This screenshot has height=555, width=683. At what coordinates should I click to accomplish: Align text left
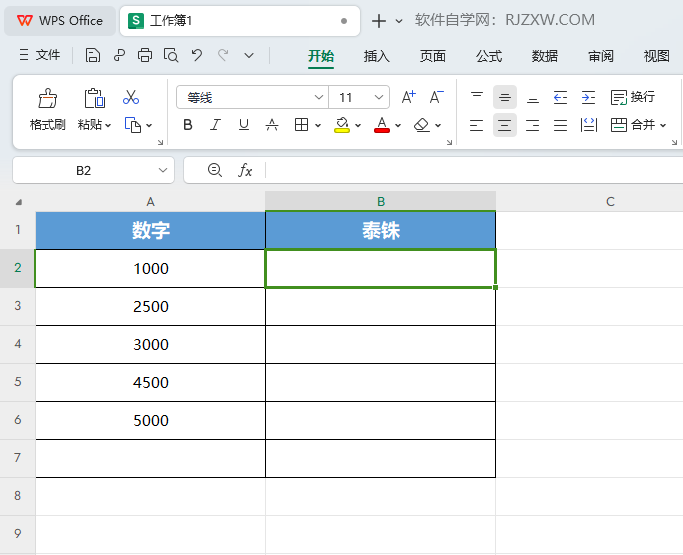(x=477, y=125)
